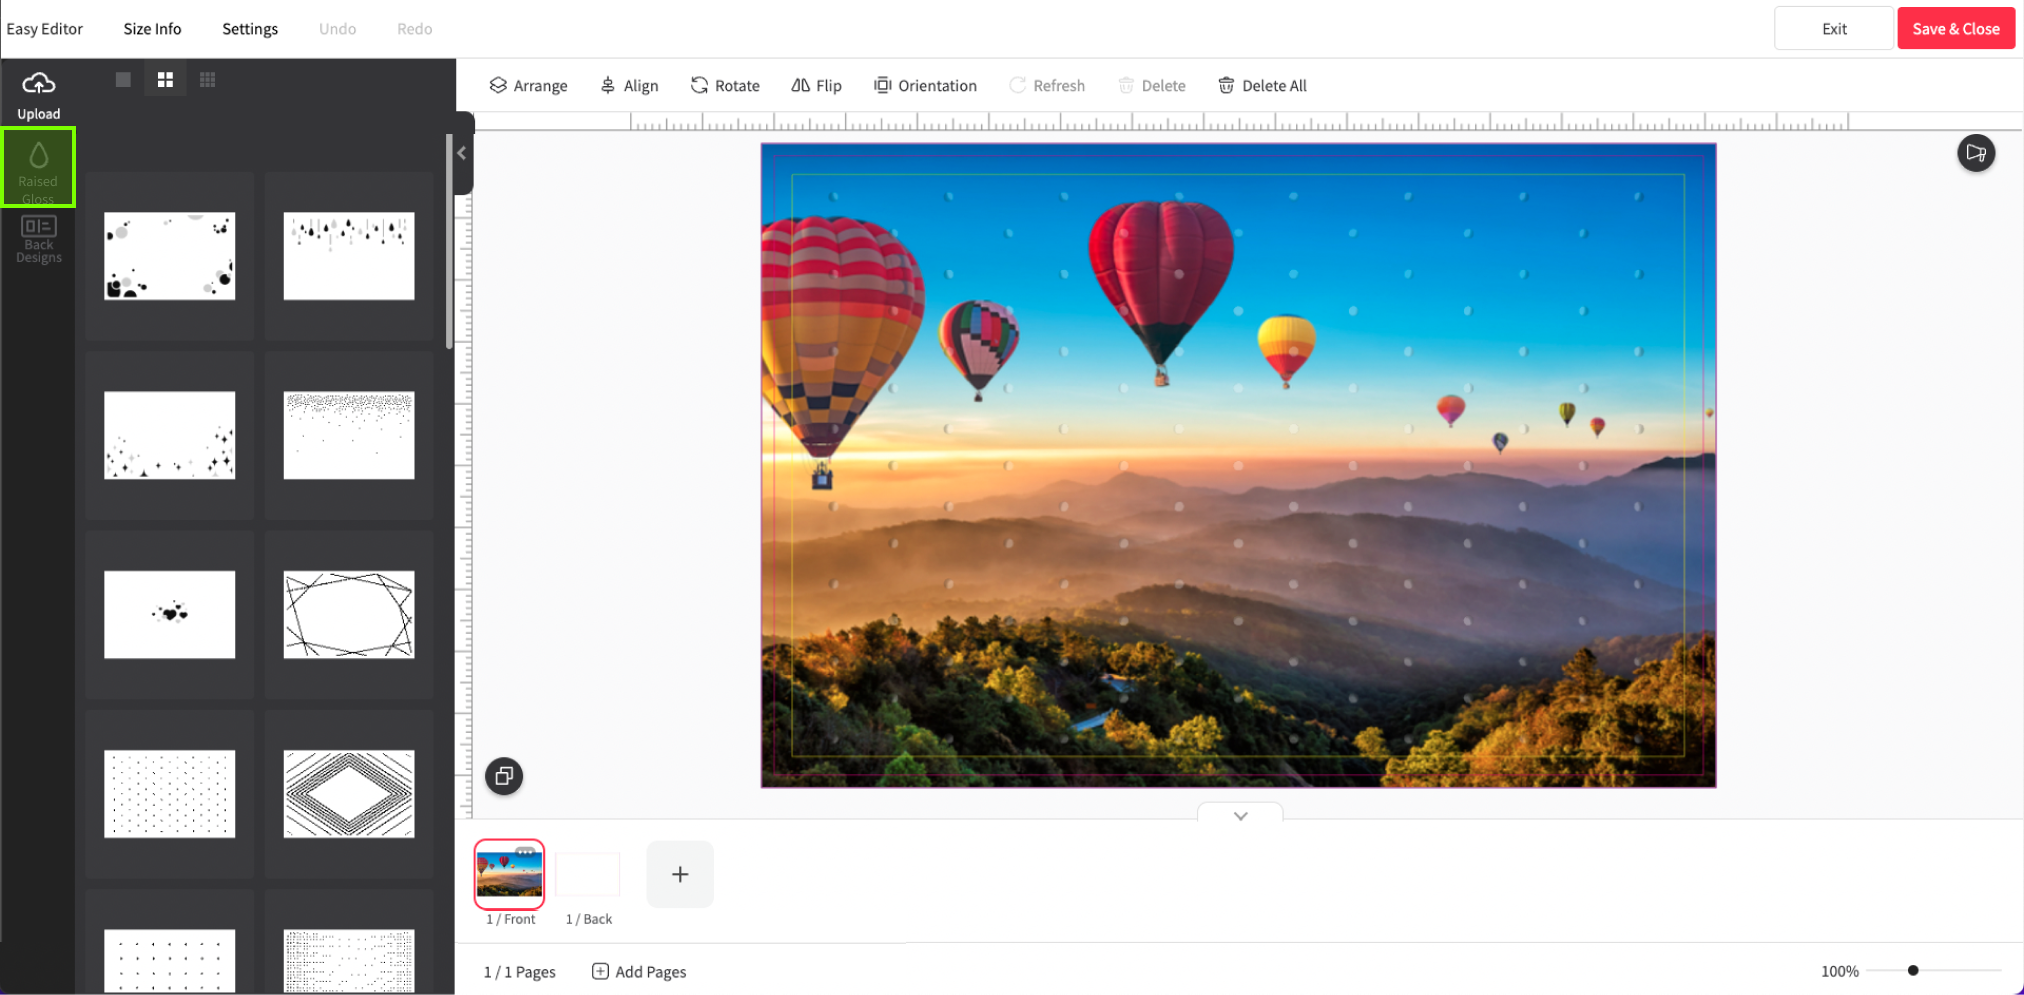Switch to single-column thumbnail view
Viewport: 2024px width, 995px height.
(123, 80)
